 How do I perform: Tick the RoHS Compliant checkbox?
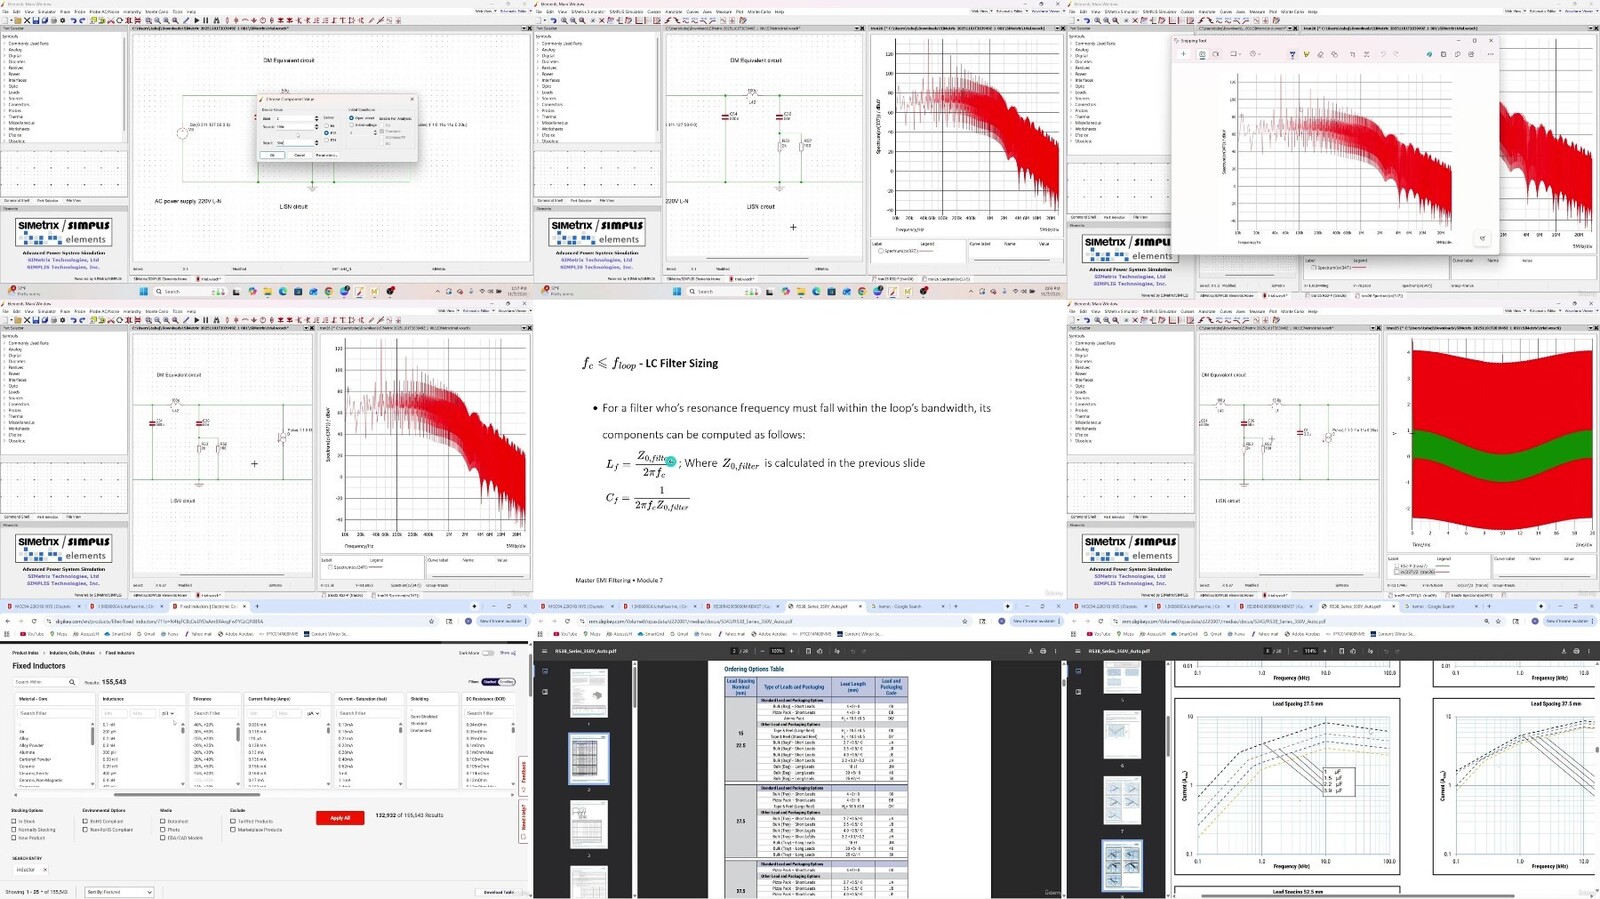point(85,821)
